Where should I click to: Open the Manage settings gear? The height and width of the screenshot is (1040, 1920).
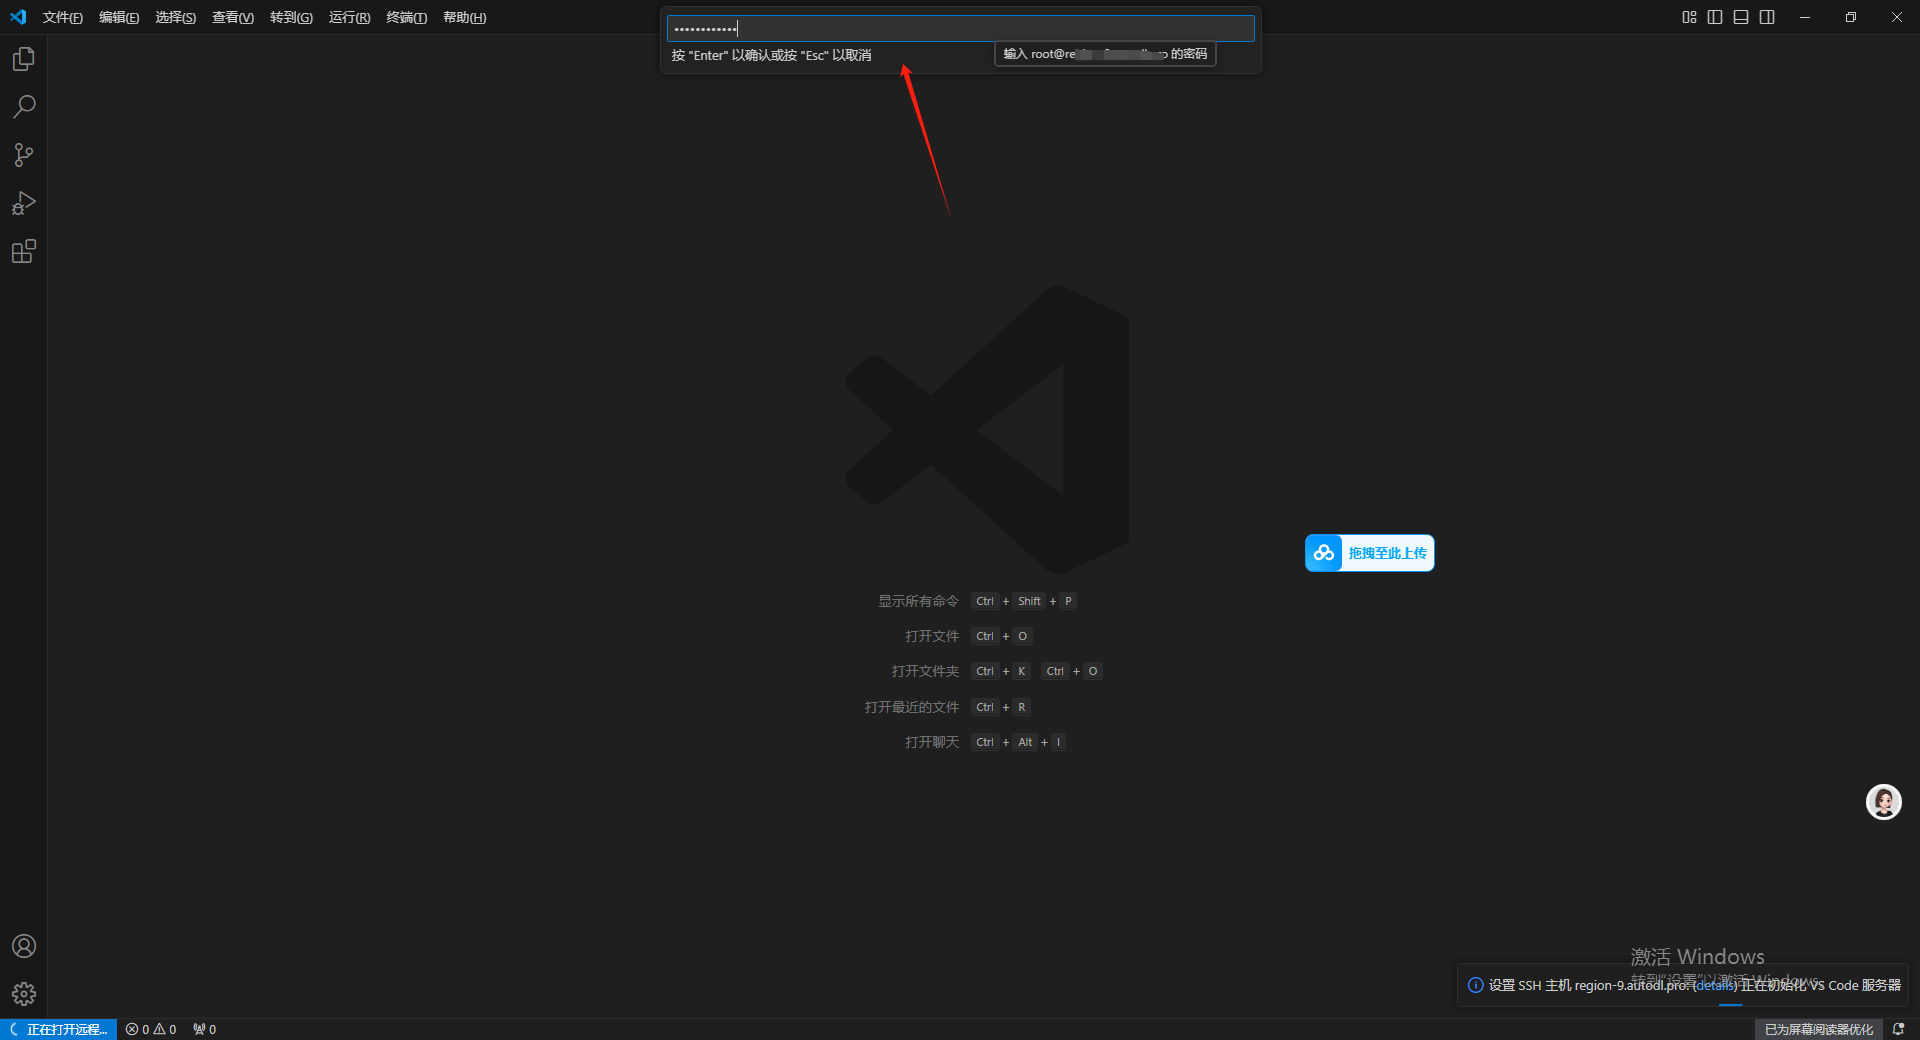(24, 994)
